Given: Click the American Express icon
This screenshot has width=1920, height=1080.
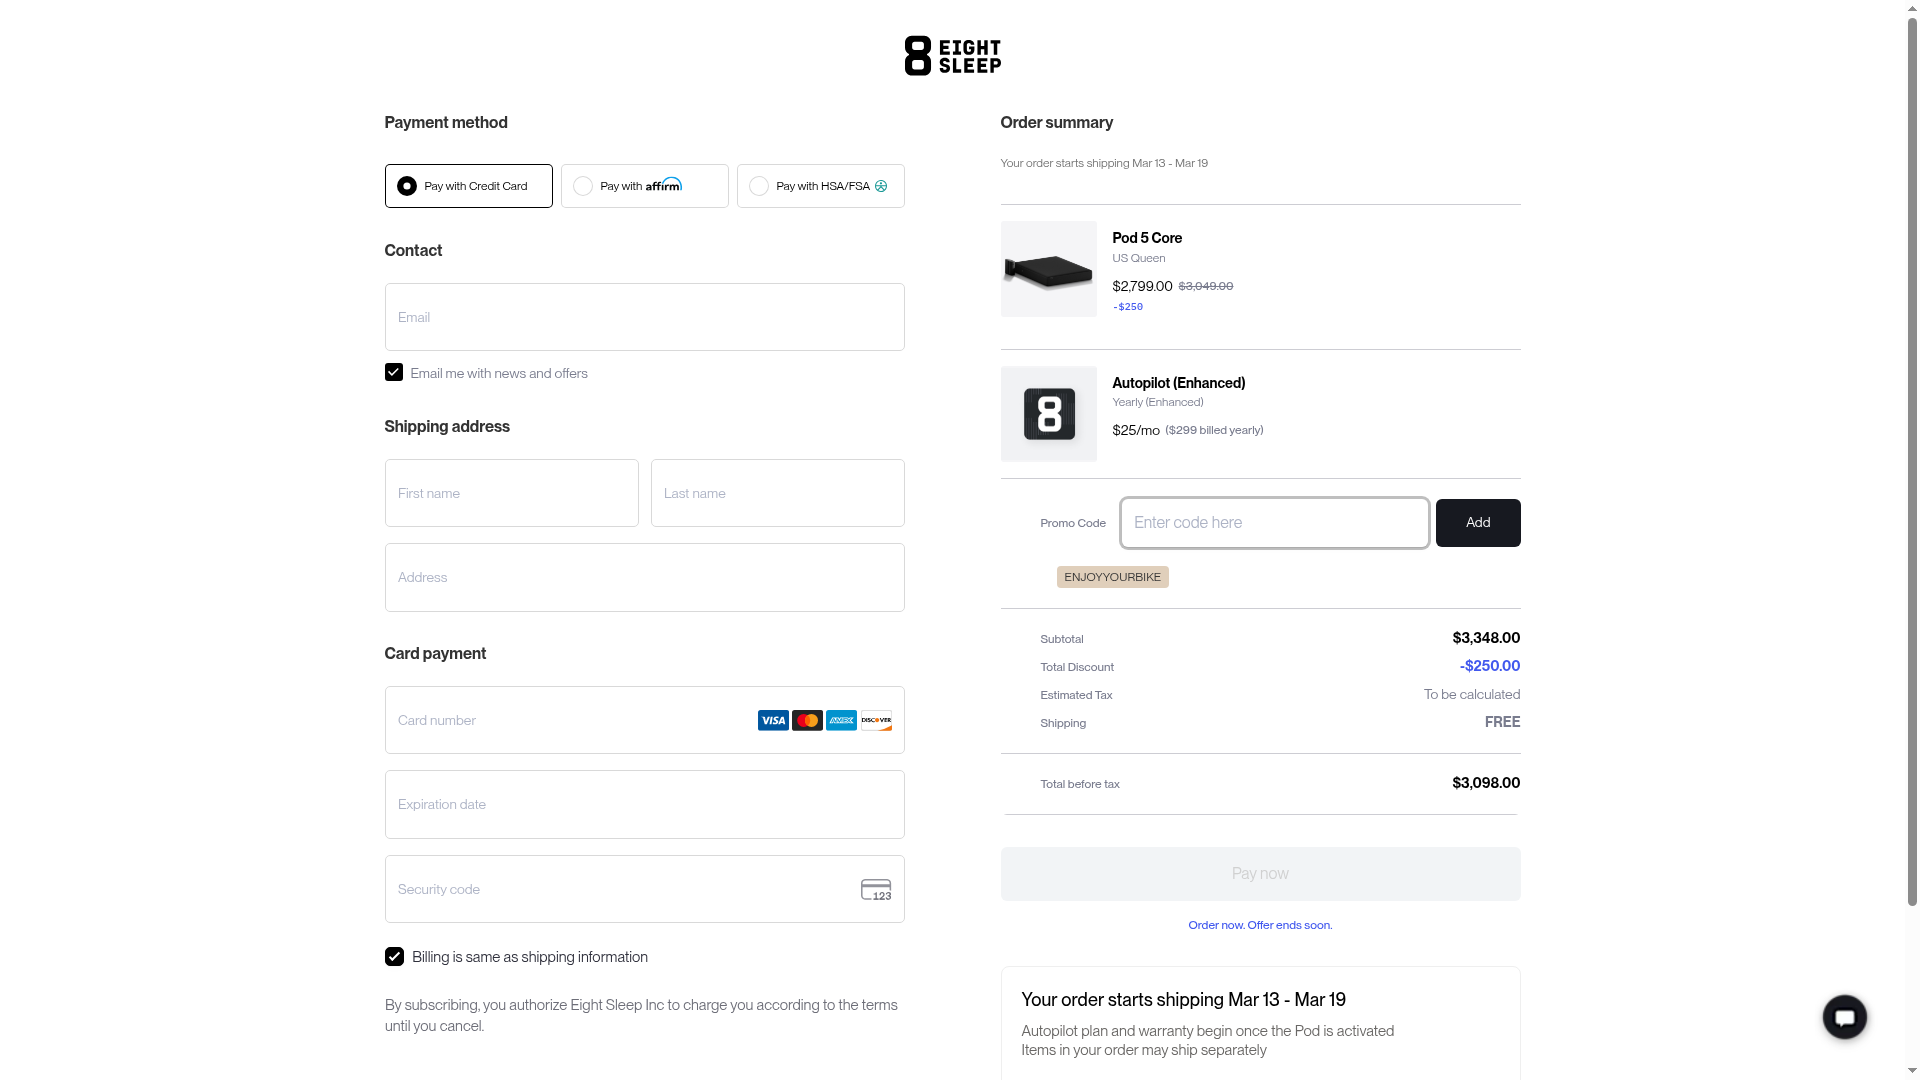Looking at the screenshot, I should pyautogui.click(x=841, y=720).
